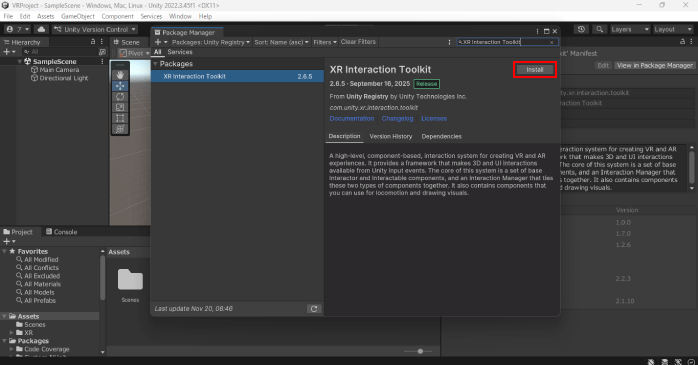This screenshot has width=698, height=365.
Task: Select the Scale tool in Scene toolbar
Action: pyautogui.click(x=120, y=107)
